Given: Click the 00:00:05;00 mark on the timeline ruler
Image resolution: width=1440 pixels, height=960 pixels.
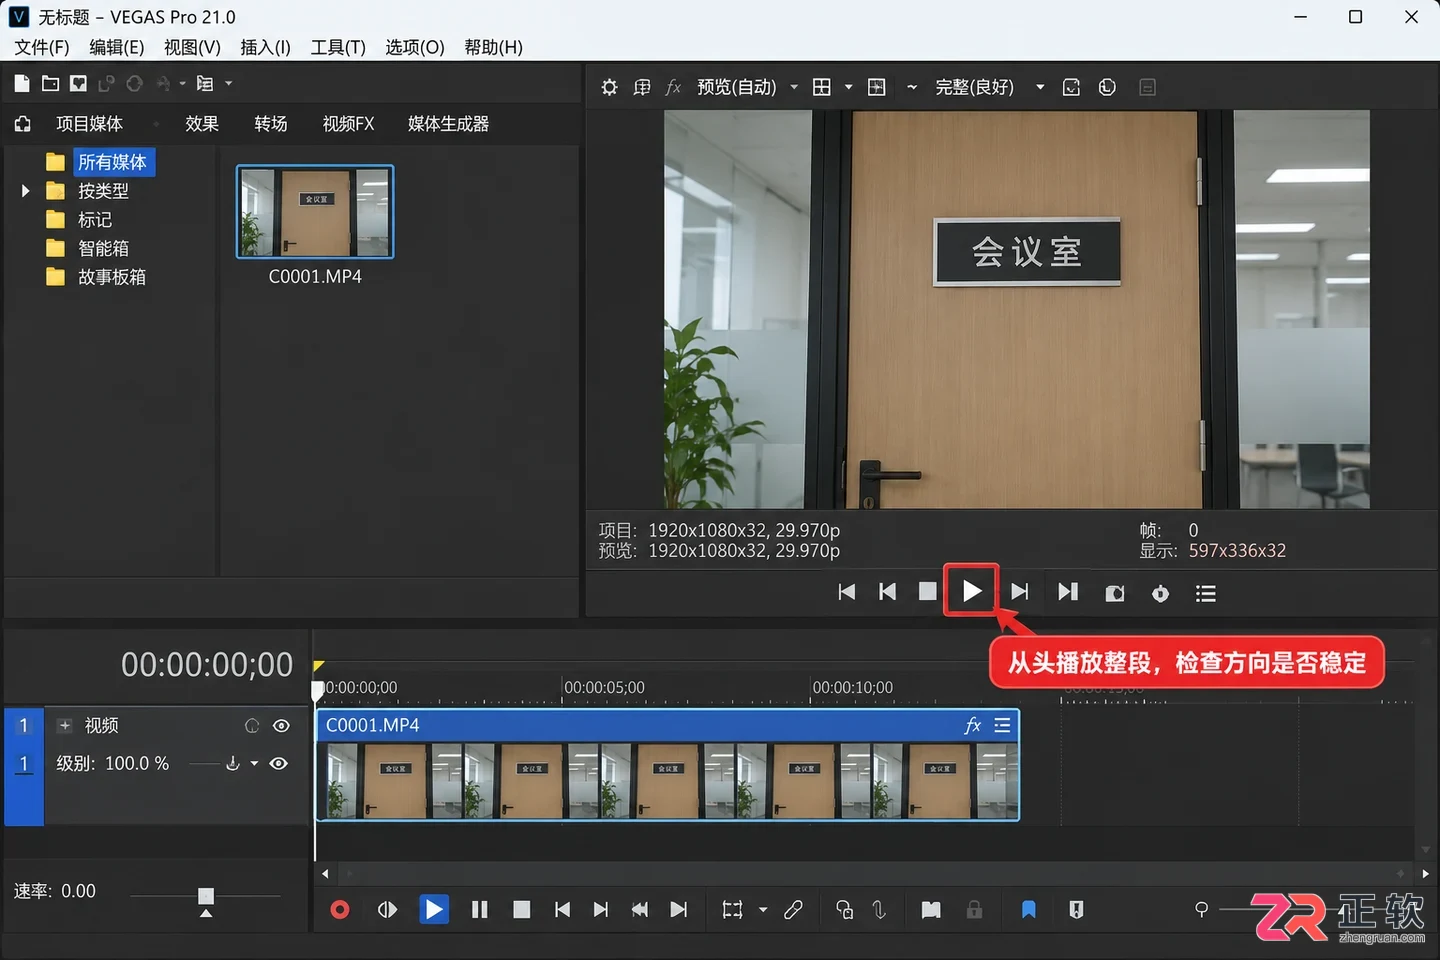Looking at the screenshot, I should coord(603,688).
